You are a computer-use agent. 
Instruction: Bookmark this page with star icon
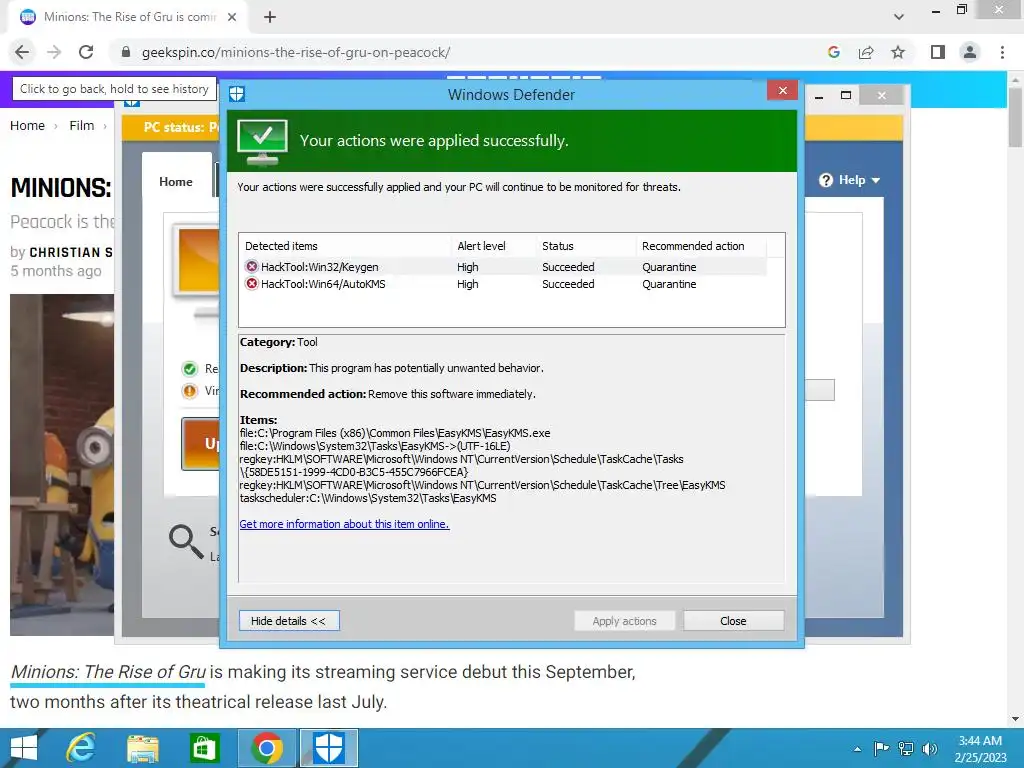898,52
